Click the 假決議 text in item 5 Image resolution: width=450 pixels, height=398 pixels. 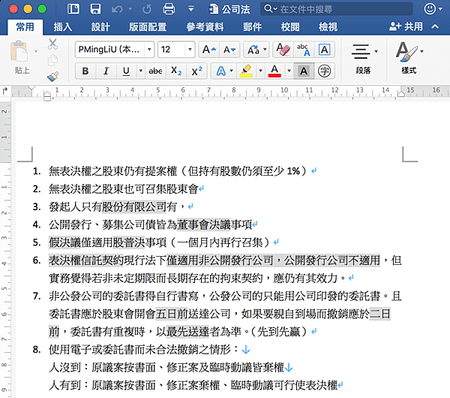[x=65, y=242]
